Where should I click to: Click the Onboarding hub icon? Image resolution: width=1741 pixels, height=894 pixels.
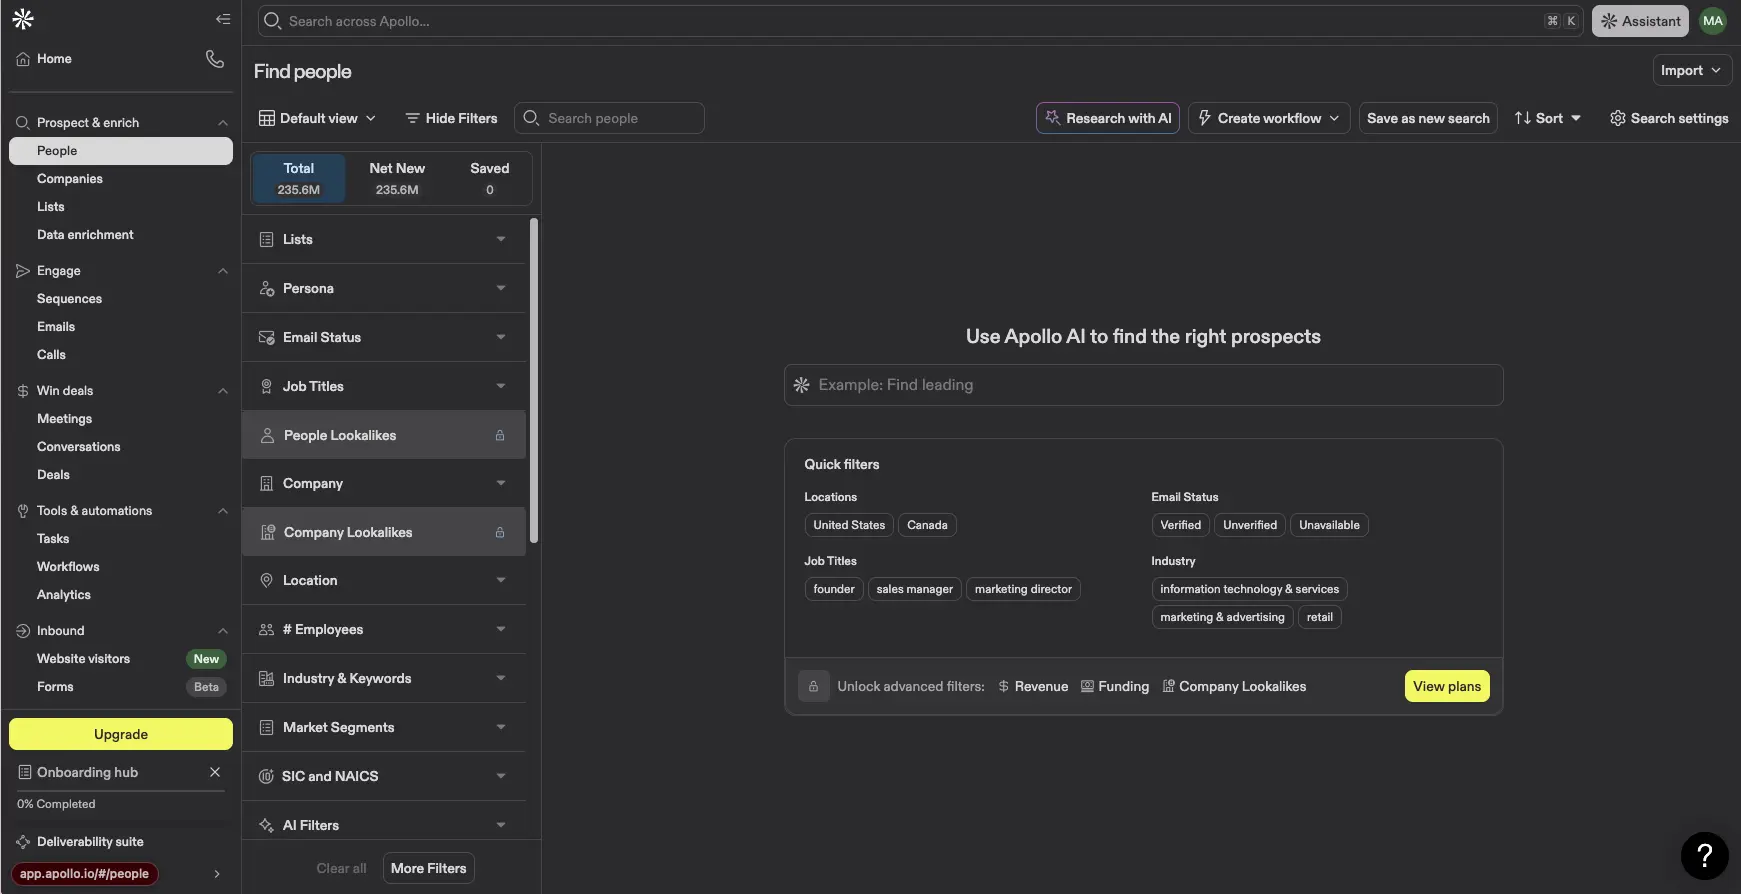tap(24, 772)
